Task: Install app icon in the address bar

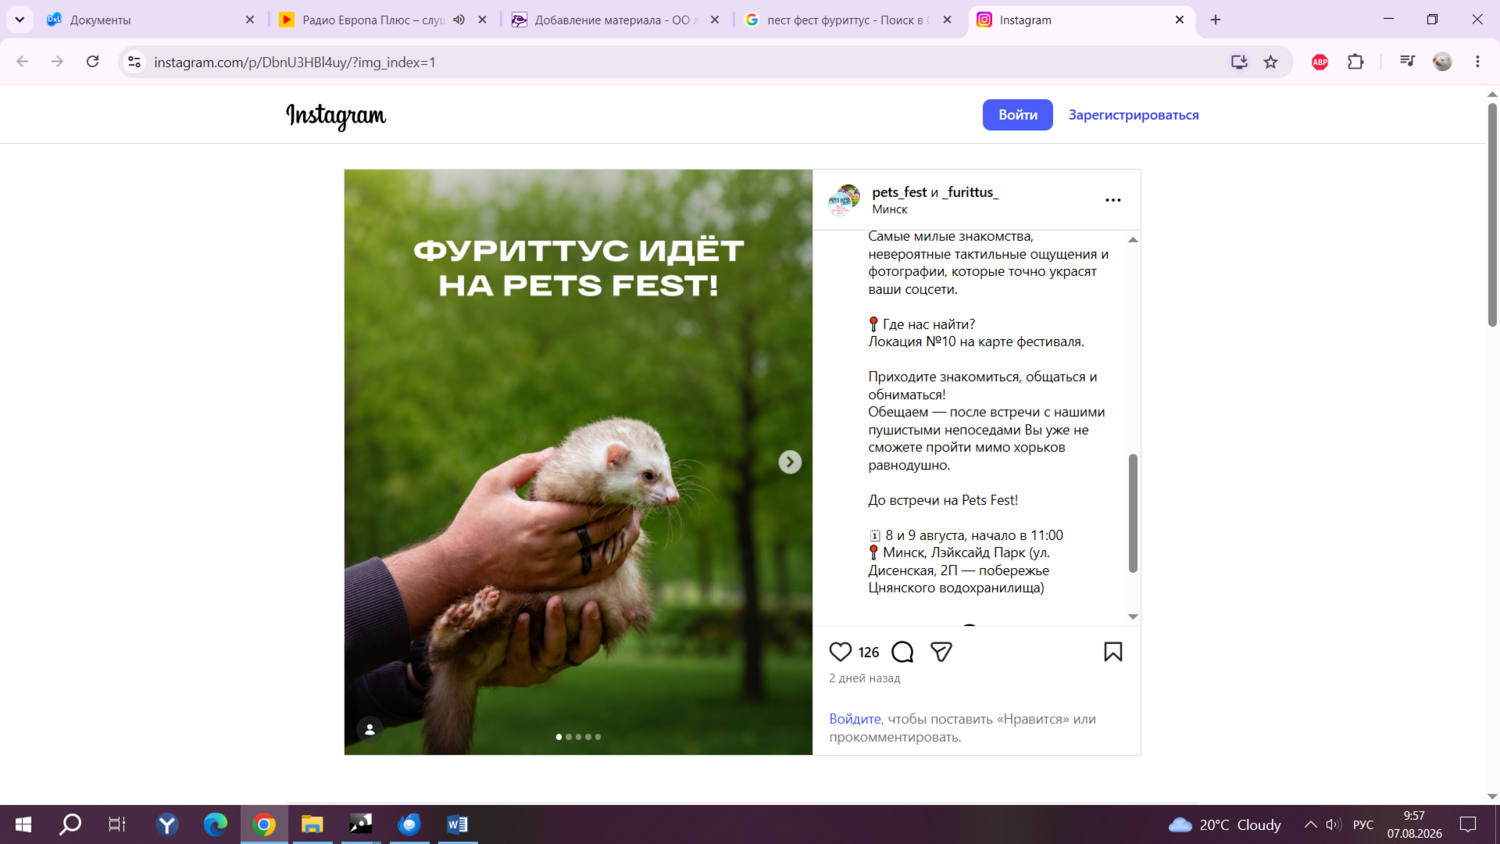Action: pos(1239,62)
